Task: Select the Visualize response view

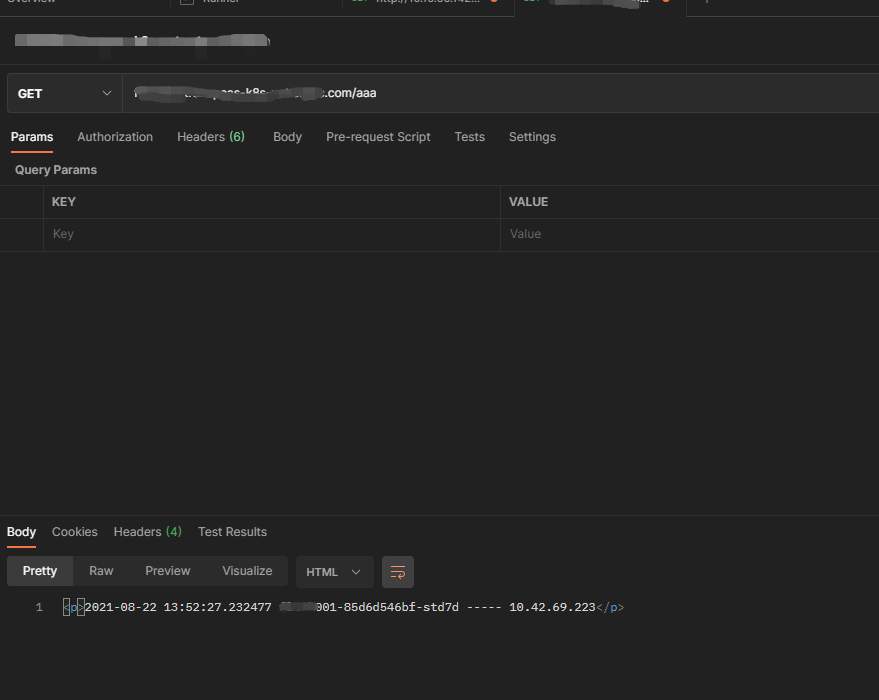Action: [247, 571]
